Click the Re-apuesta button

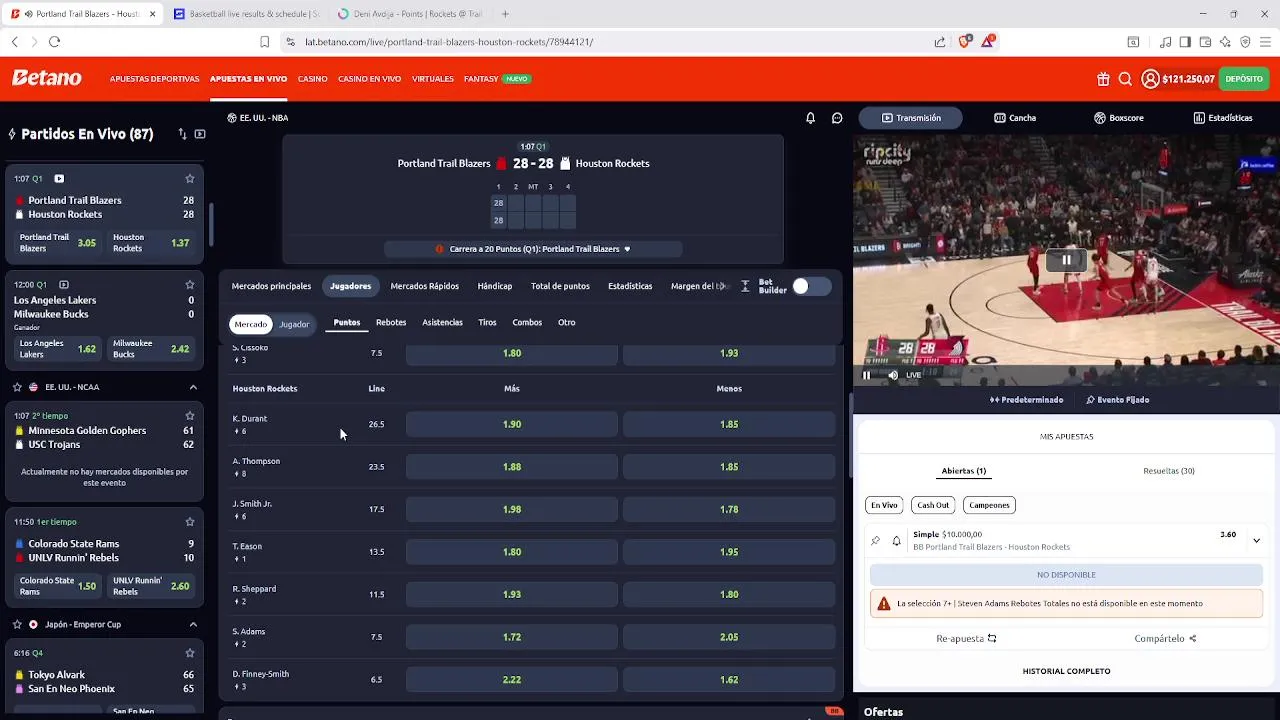966,639
